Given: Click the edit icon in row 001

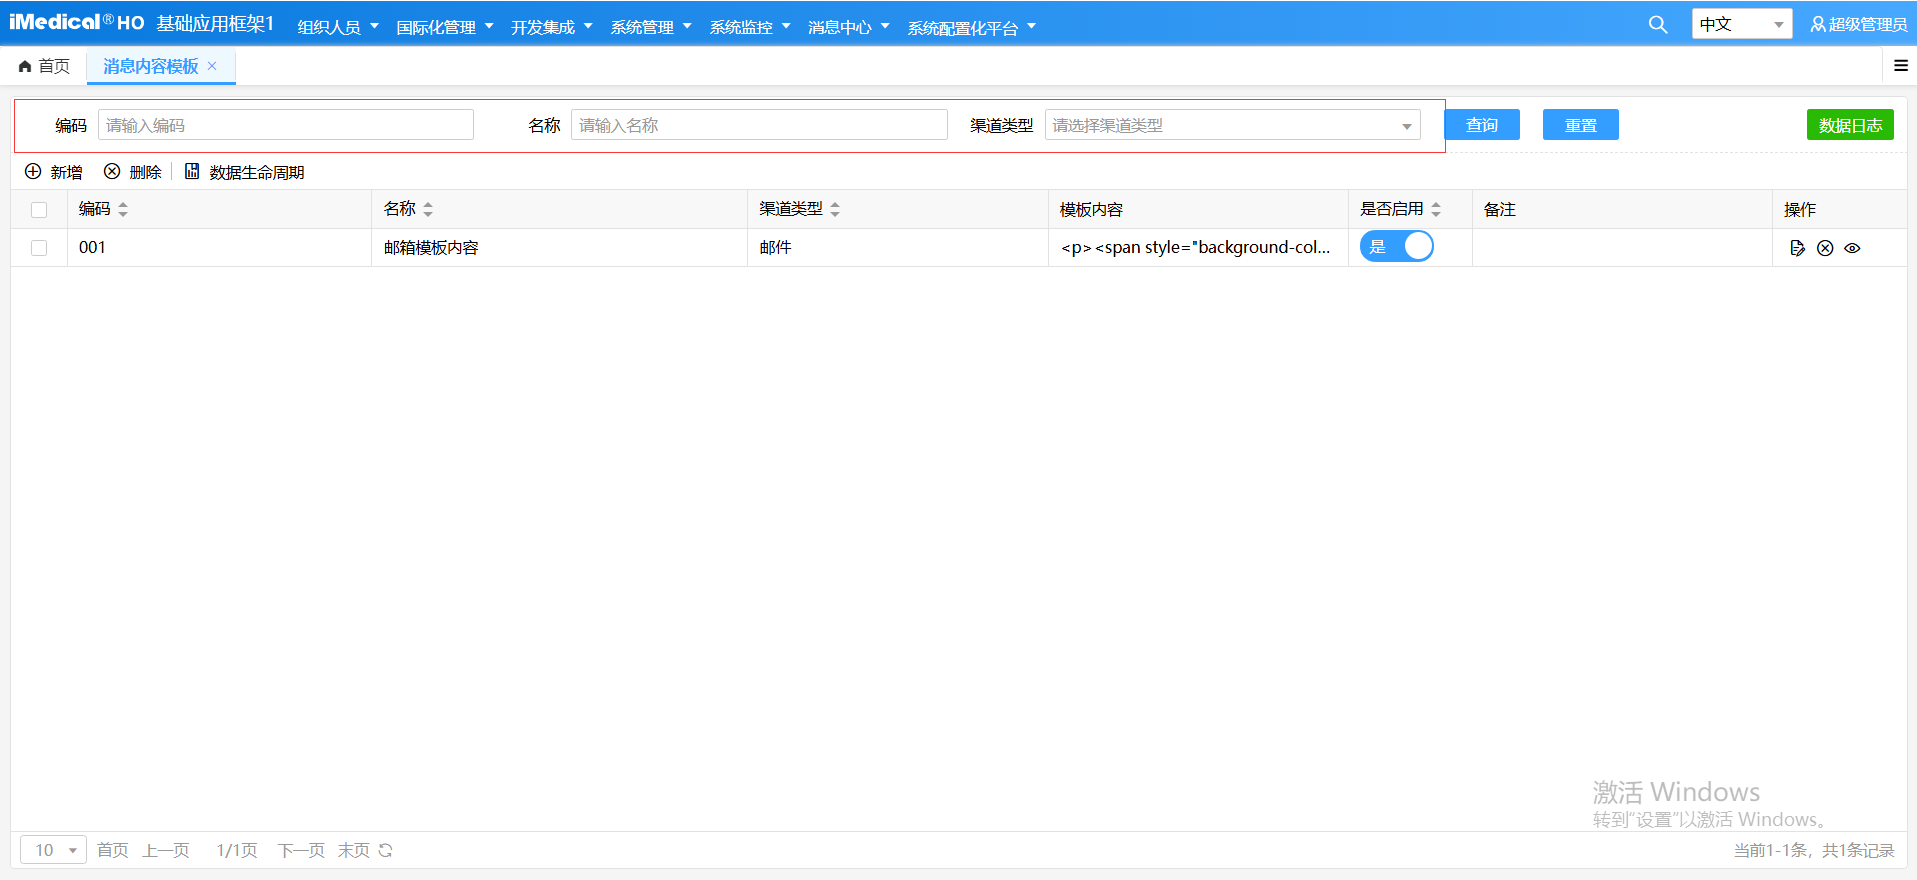Looking at the screenshot, I should point(1797,248).
